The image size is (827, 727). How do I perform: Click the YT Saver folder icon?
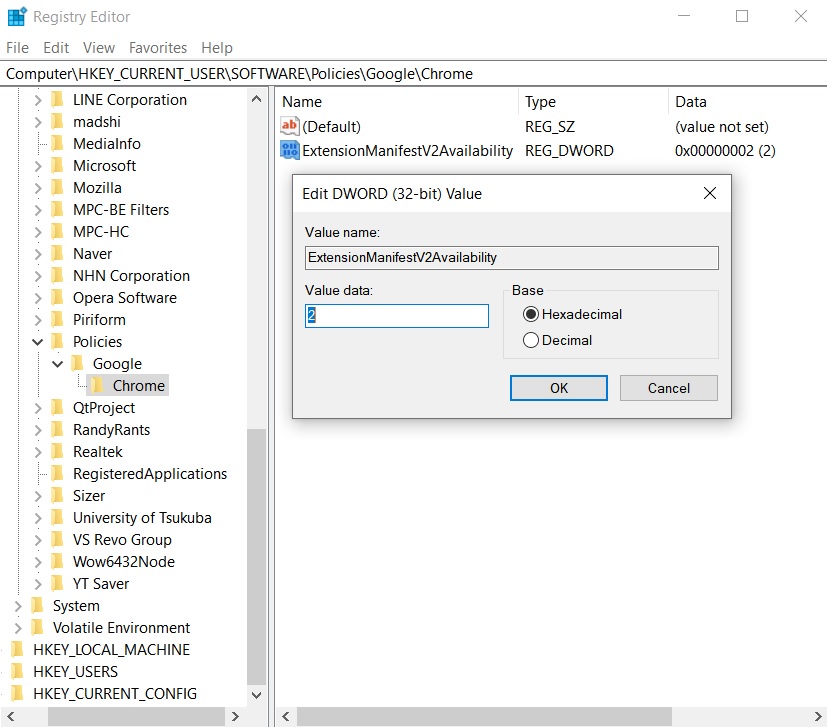[57, 583]
